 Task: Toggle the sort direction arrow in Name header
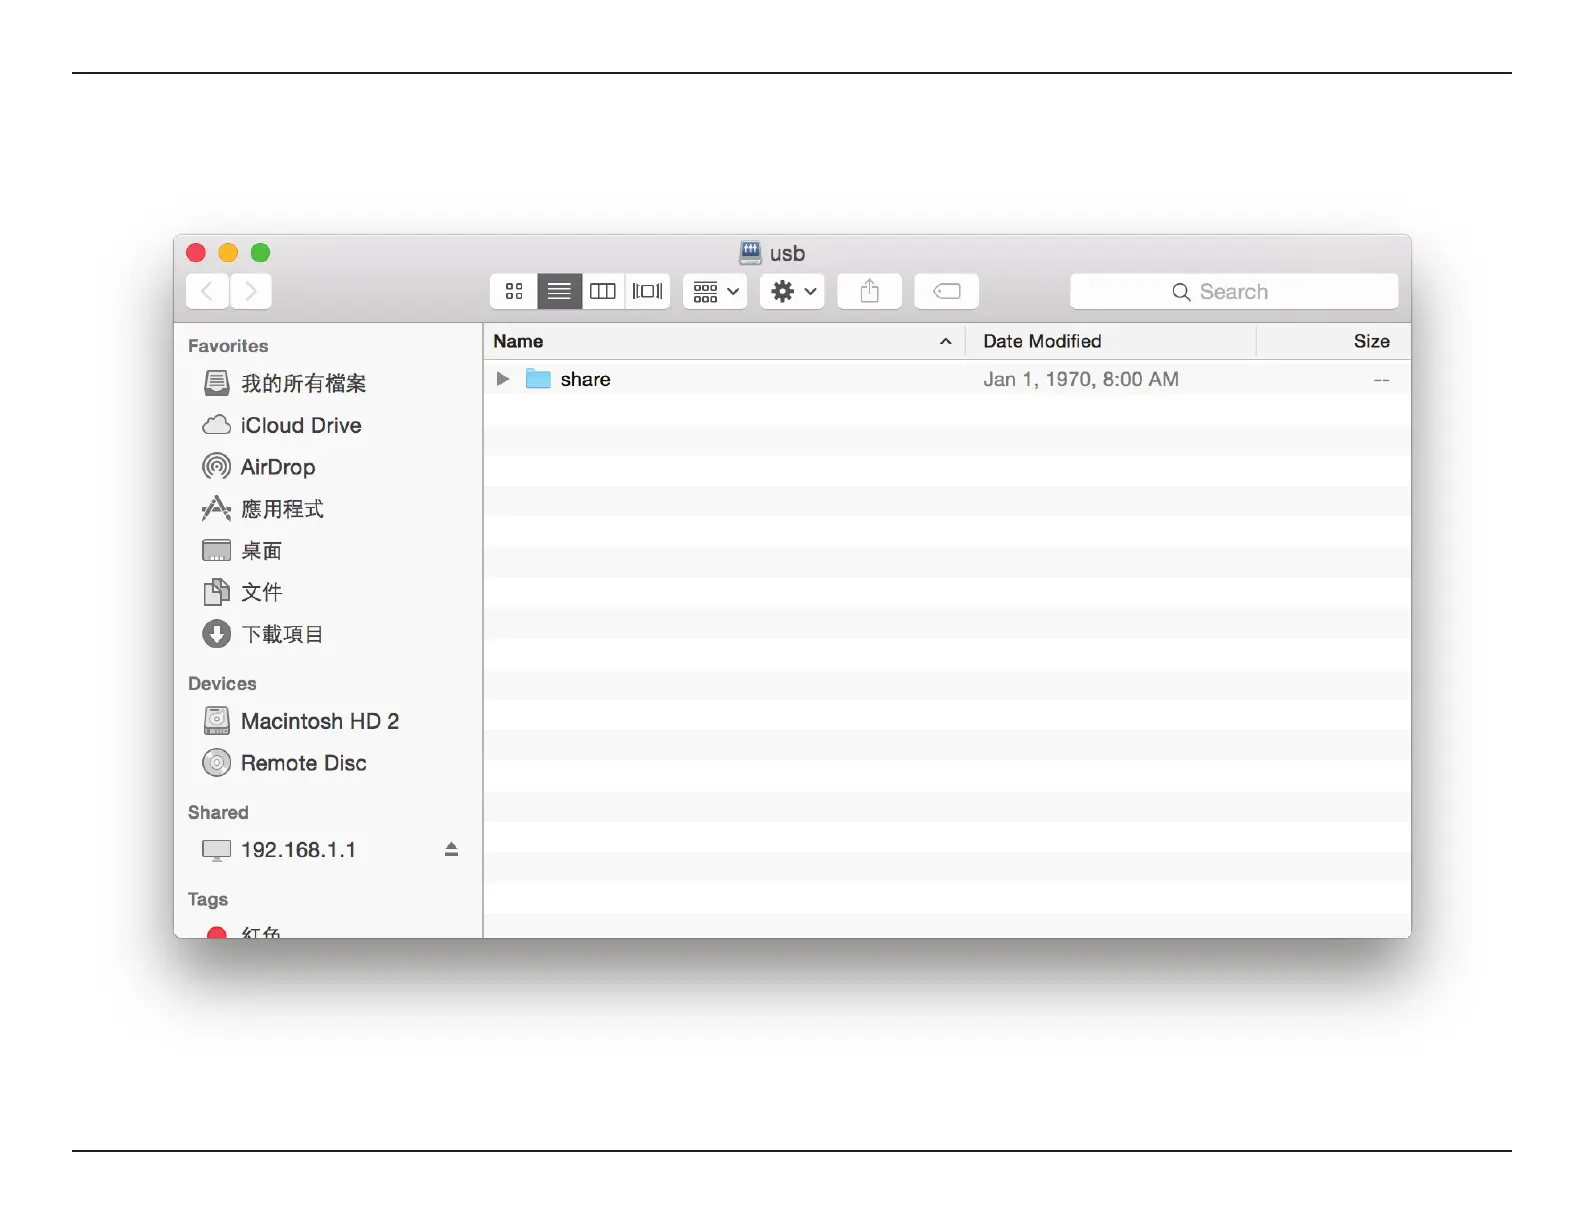click(945, 341)
